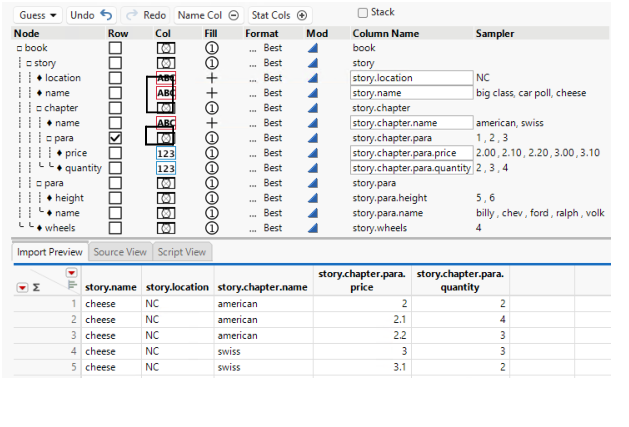The width and height of the screenshot is (629, 427).
Task: Click the Redo button
Action: [146, 15]
